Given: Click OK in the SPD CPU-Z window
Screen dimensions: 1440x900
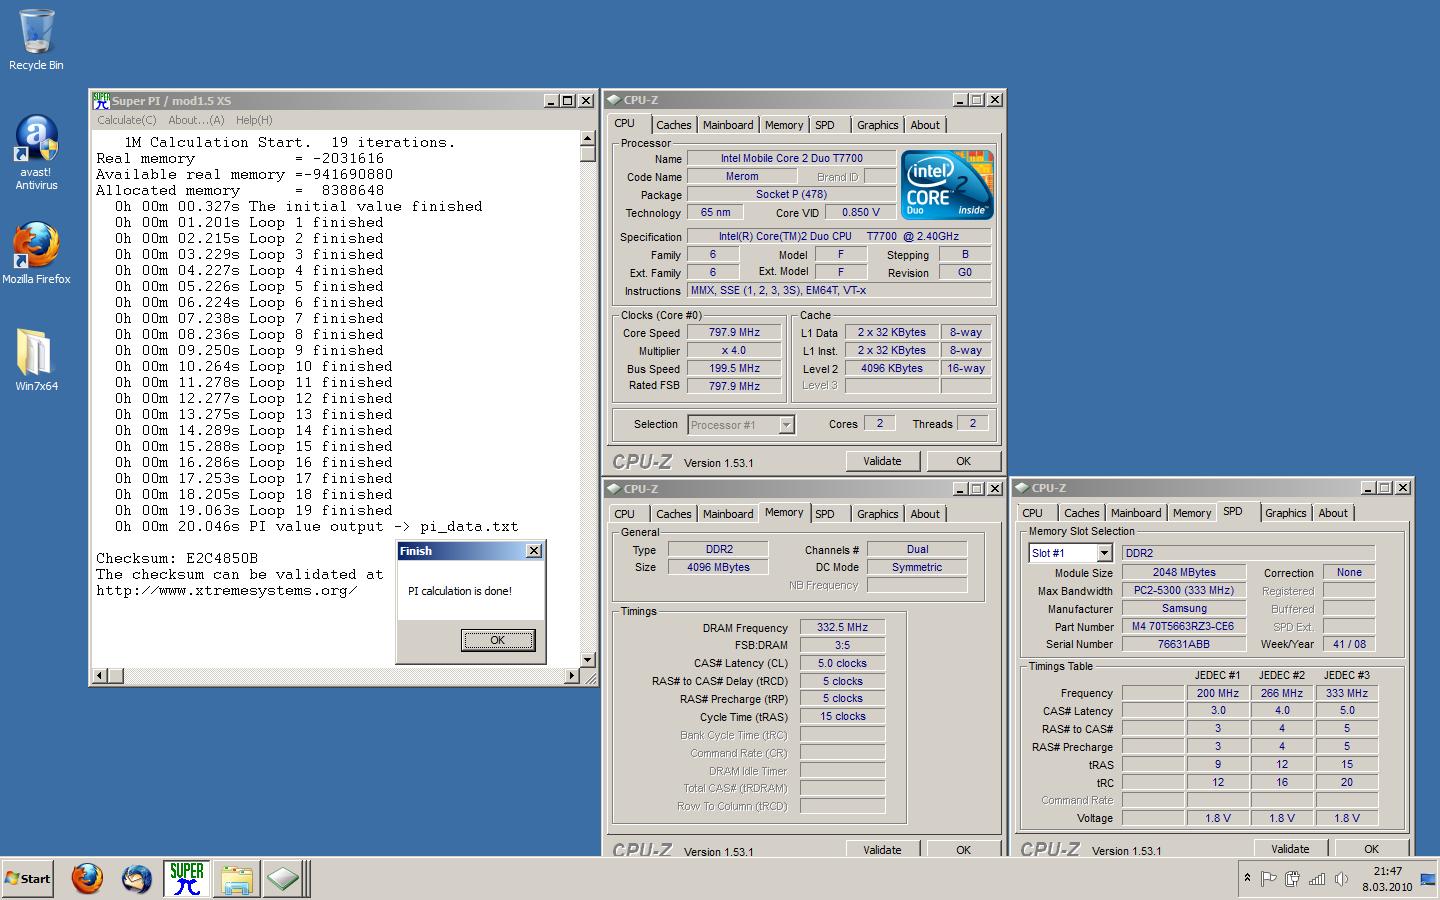Looking at the screenshot, I should click(1371, 849).
